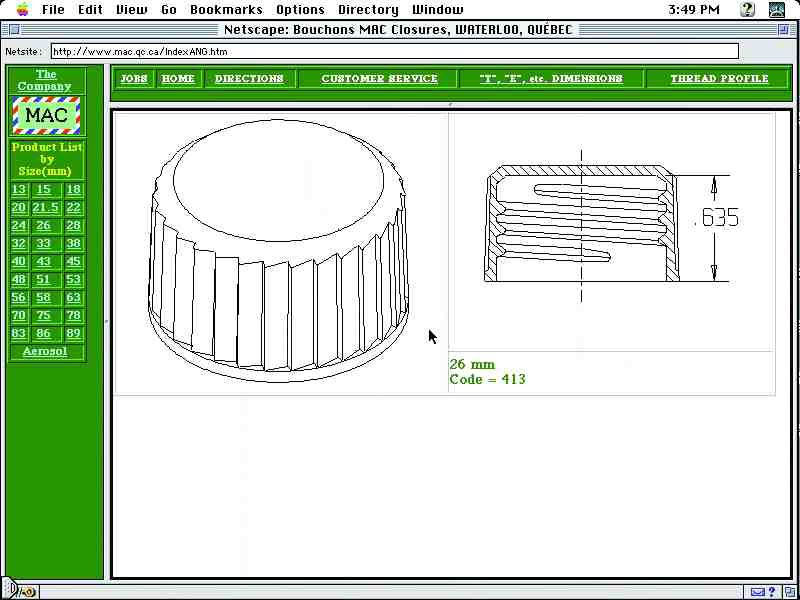Click the Netsite URL field
The width and height of the screenshot is (800, 600).
click(394, 52)
